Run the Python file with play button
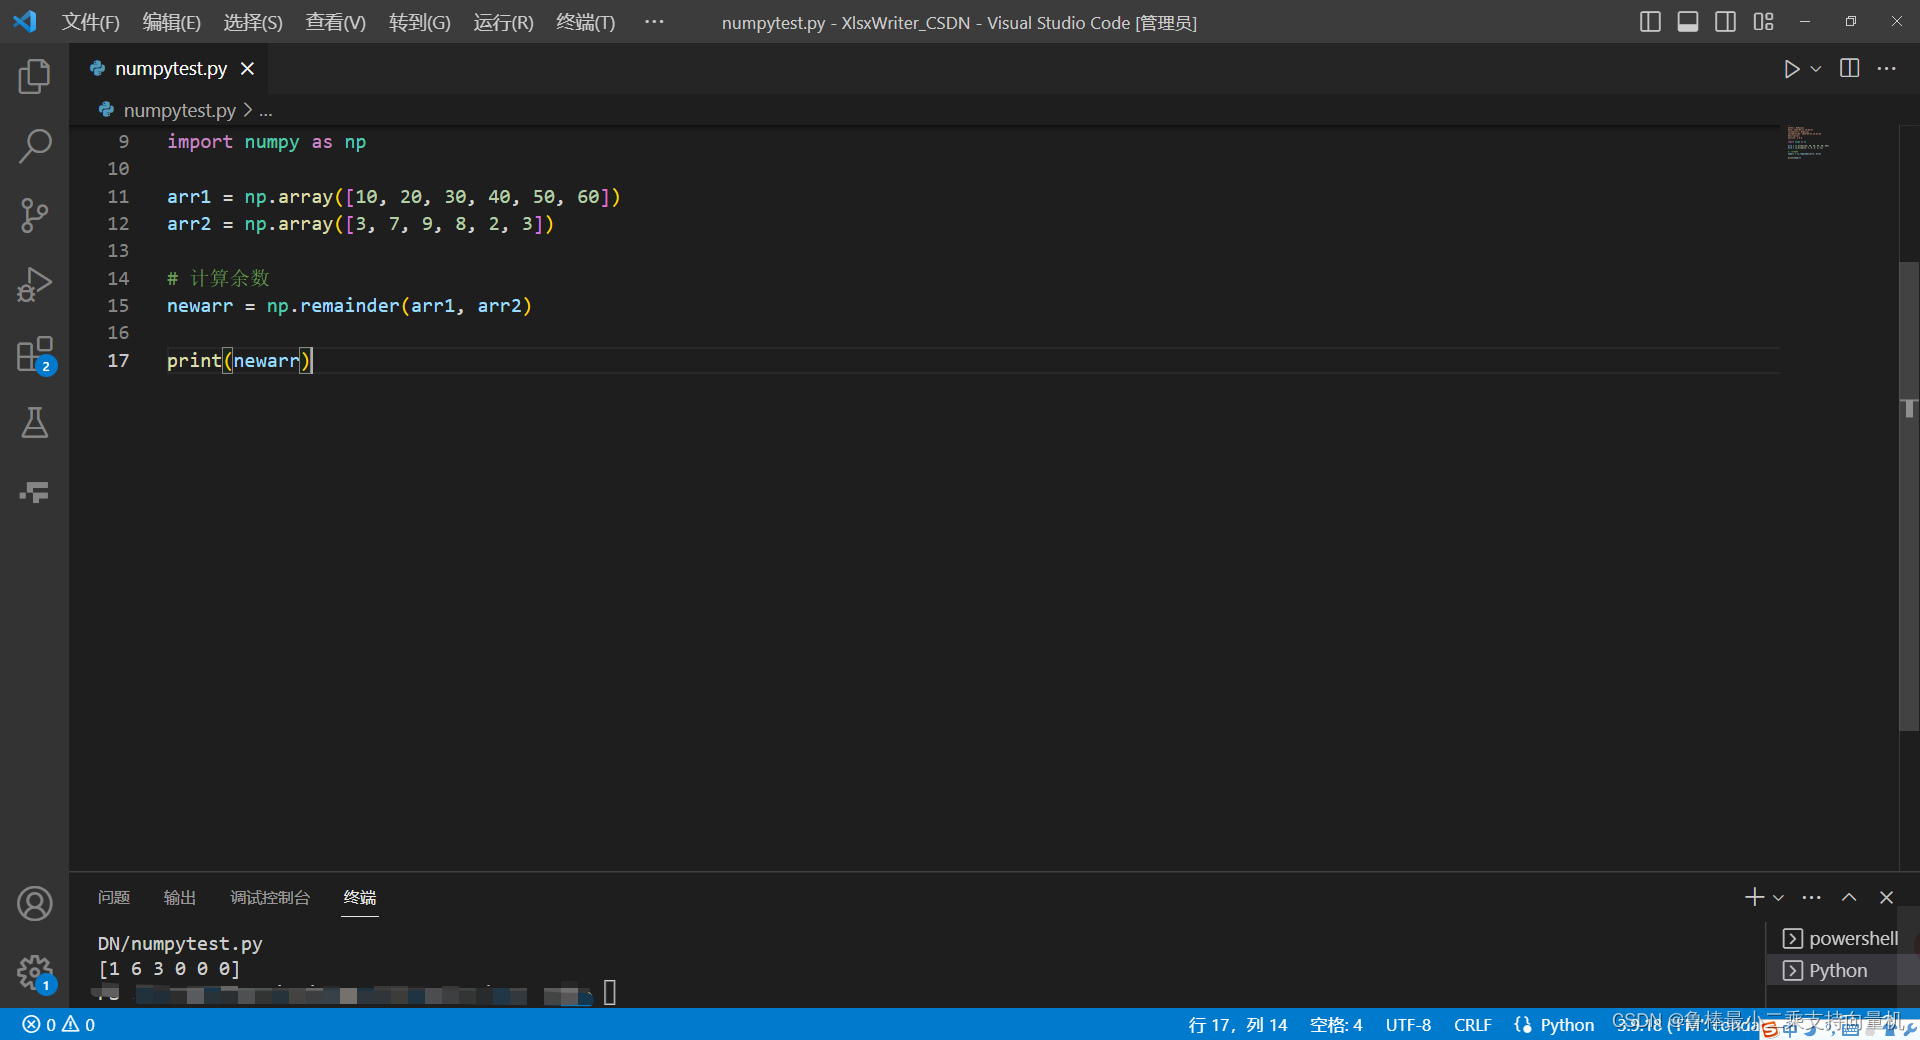This screenshot has width=1920, height=1040. [x=1791, y=69]
